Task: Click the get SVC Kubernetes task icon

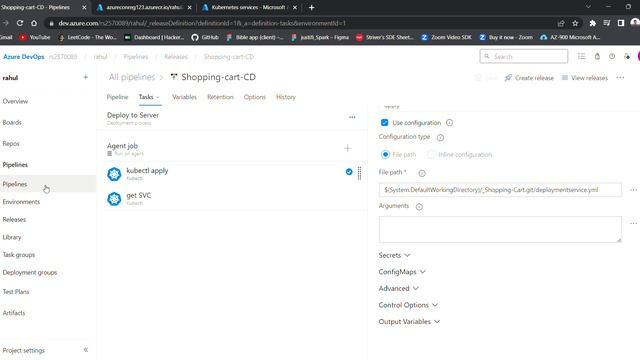Action: [114, 199]
